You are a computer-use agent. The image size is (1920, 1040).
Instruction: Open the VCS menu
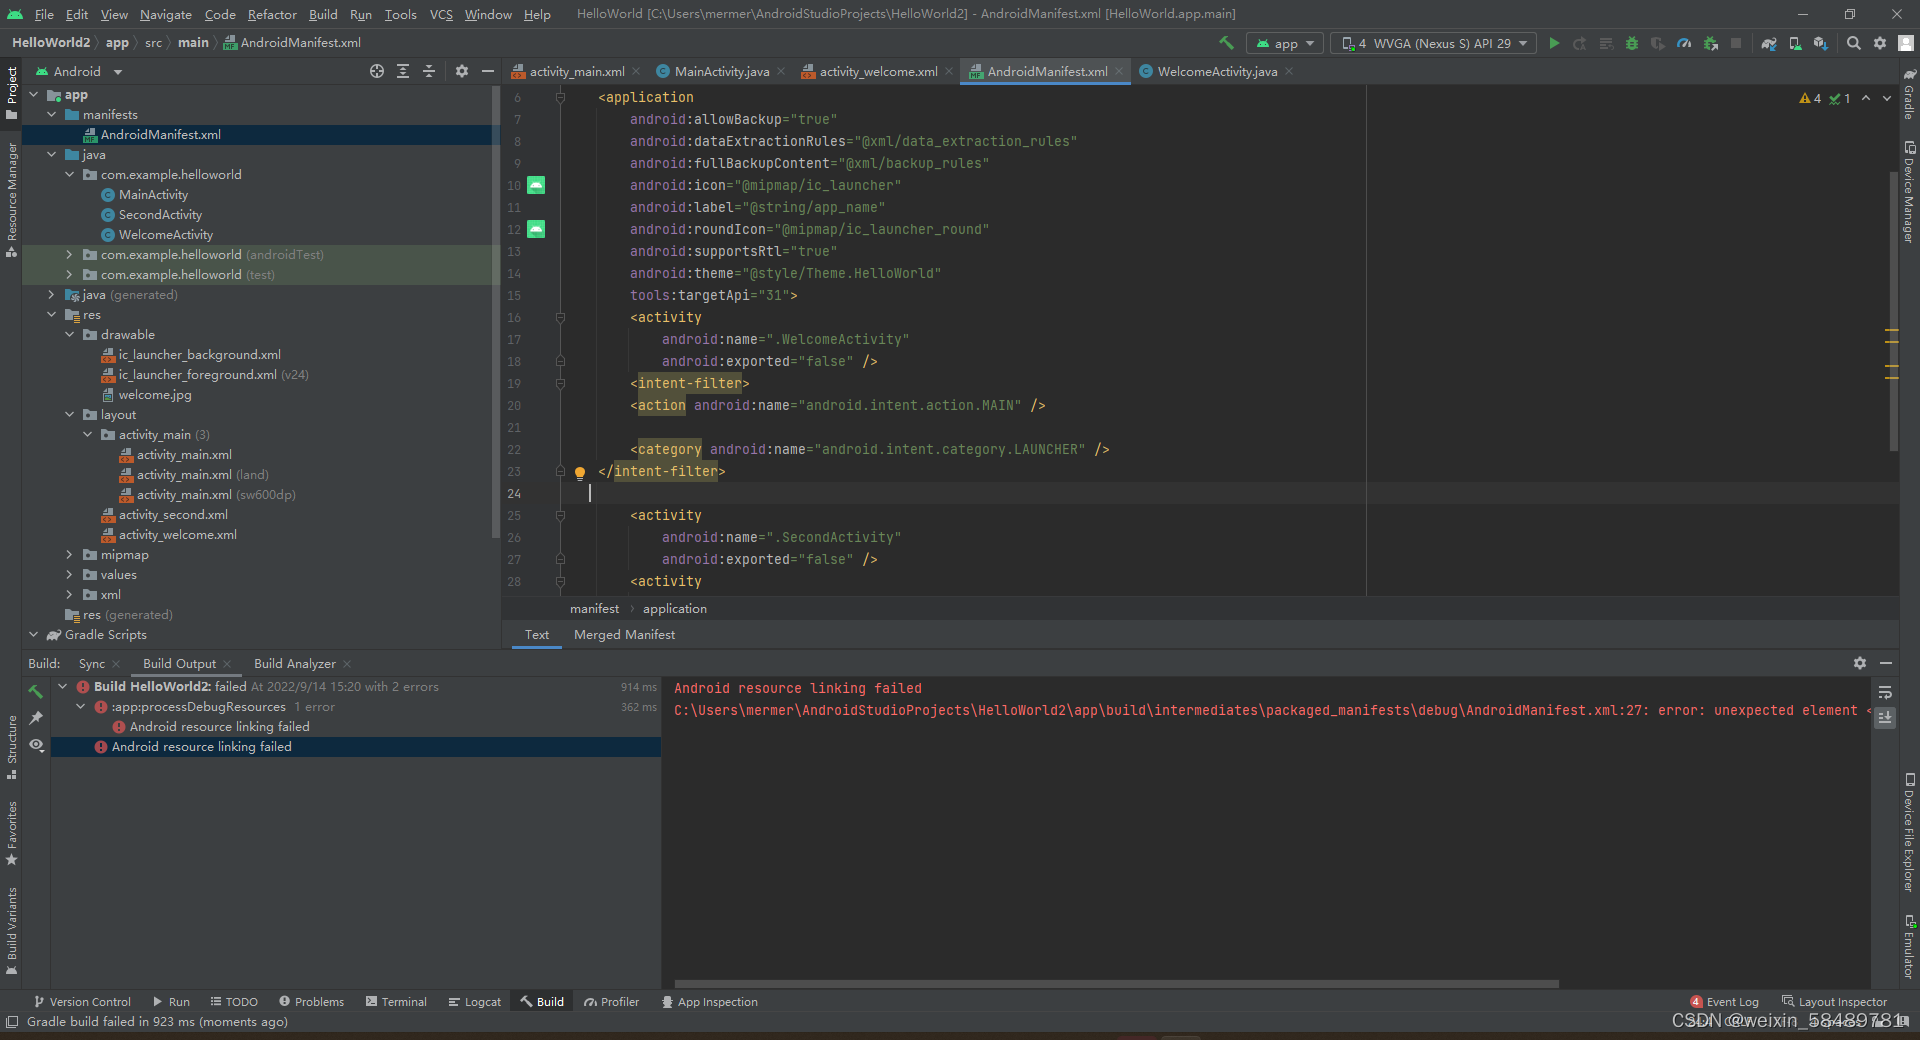point(441,14)
